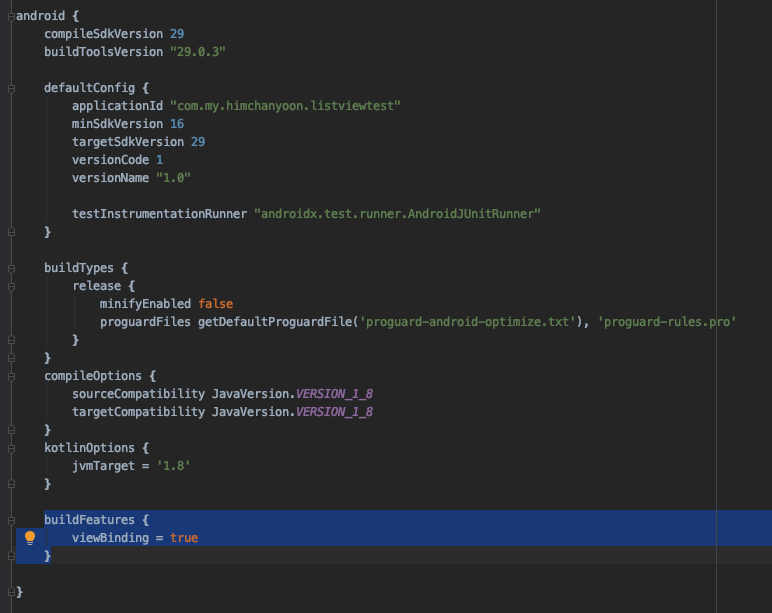This screenshot has height=613, width=772.
Task: Click the 29 value after targetSdkVersion
Action: [198, 142]
